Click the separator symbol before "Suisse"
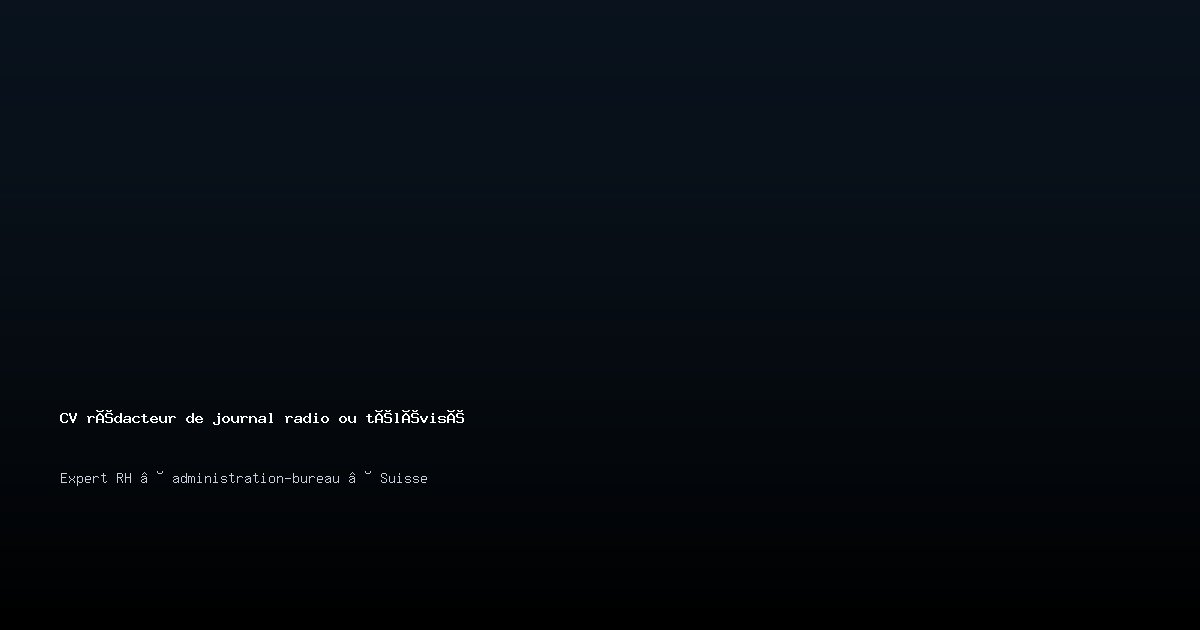The image size is (1200, 630). (x=360, y=478)
